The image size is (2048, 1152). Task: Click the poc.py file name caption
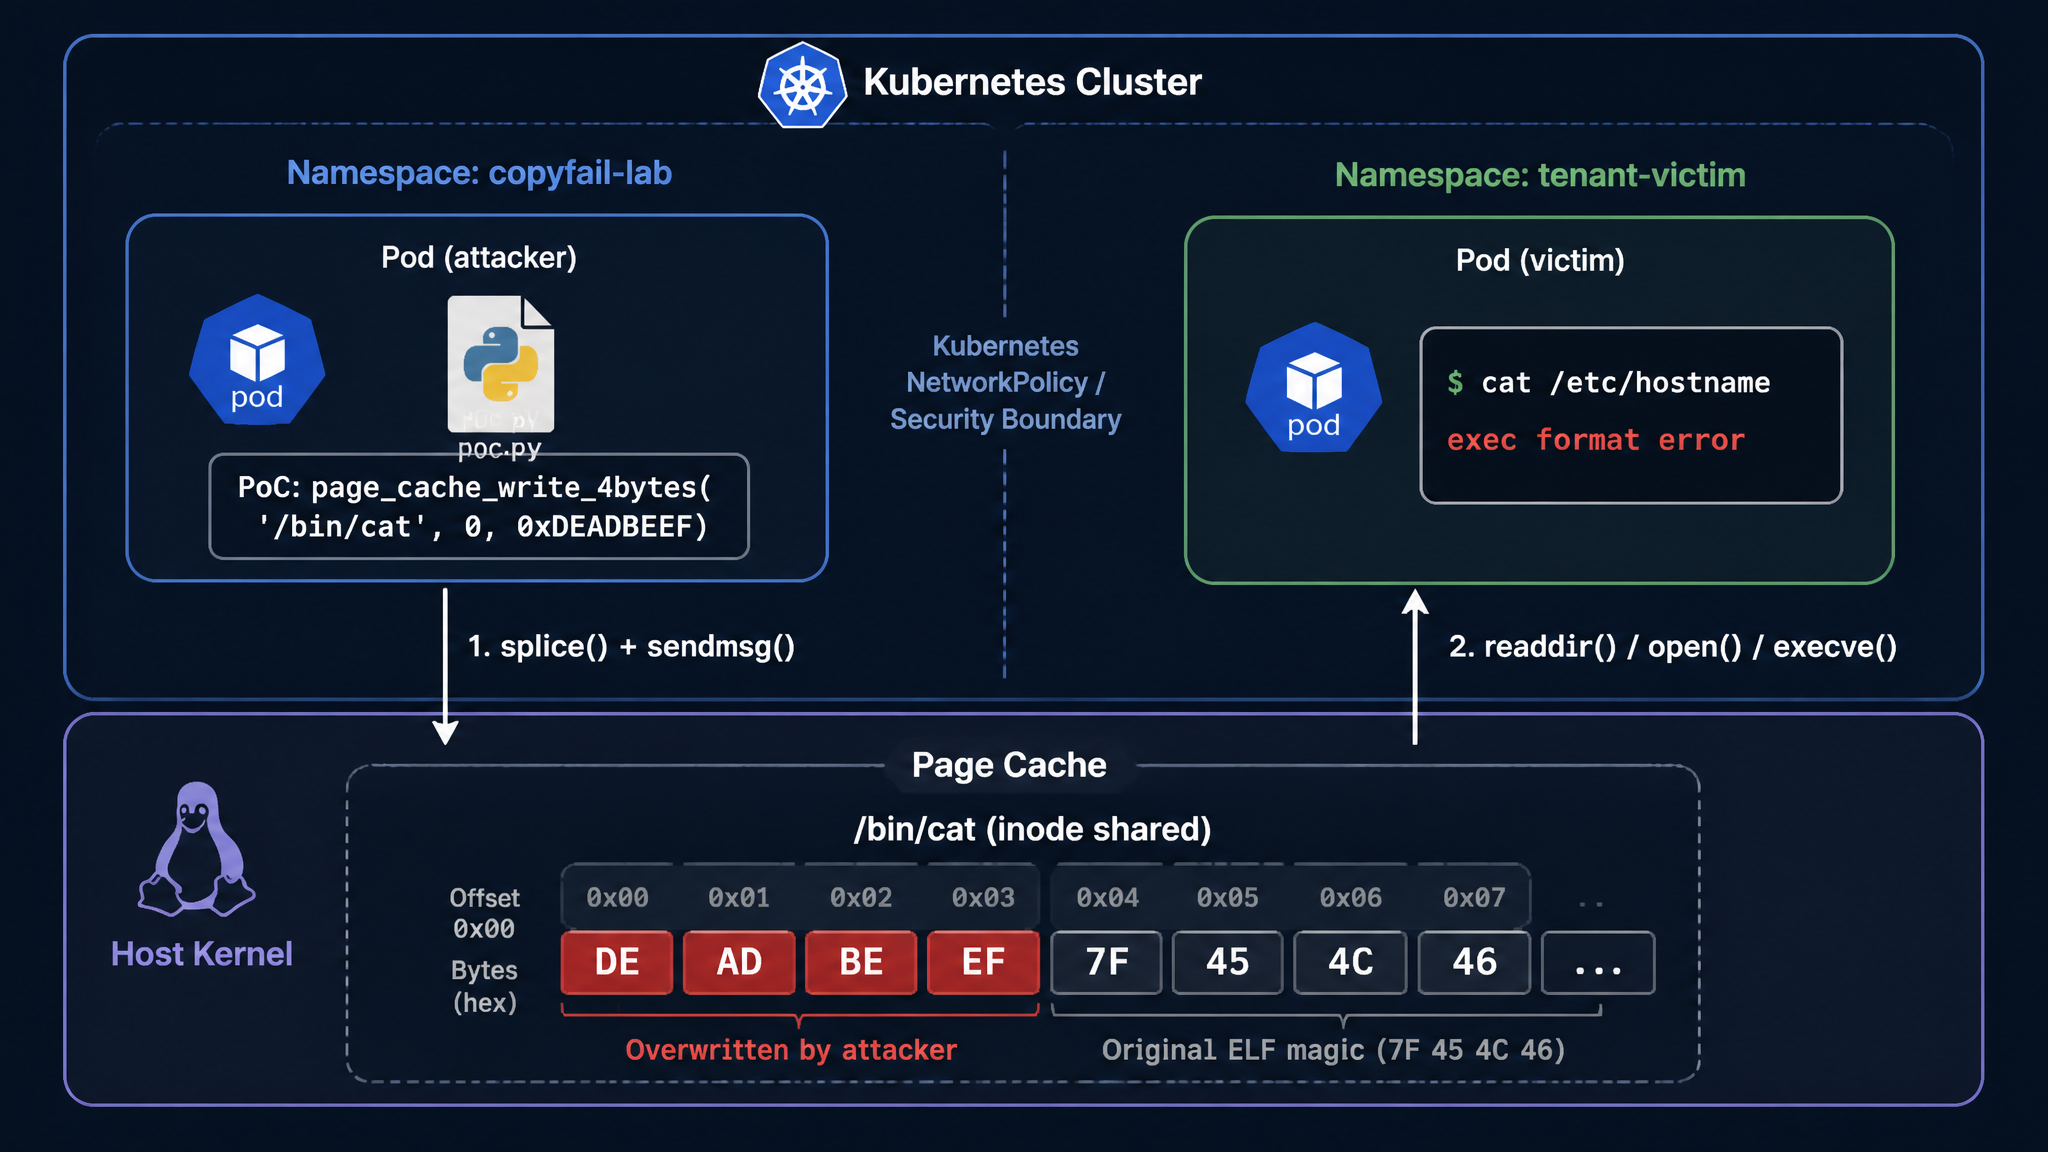tap(499, 447)
